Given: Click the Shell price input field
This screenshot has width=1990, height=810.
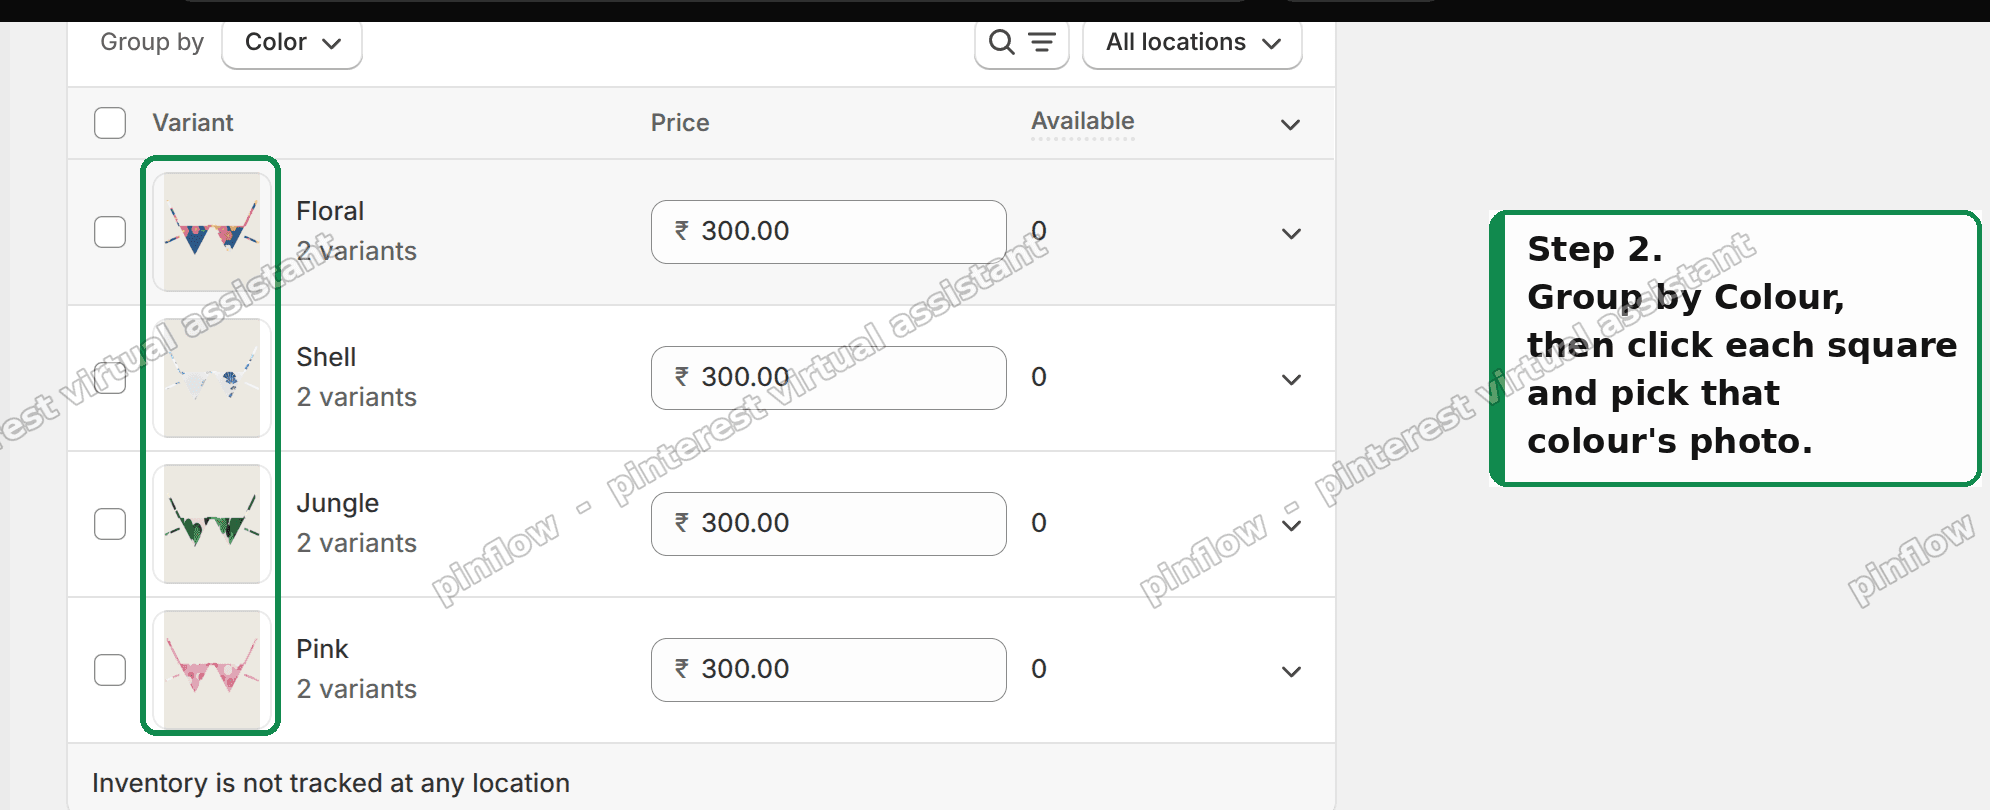Looking at the screenshot, I should point(828,378).
